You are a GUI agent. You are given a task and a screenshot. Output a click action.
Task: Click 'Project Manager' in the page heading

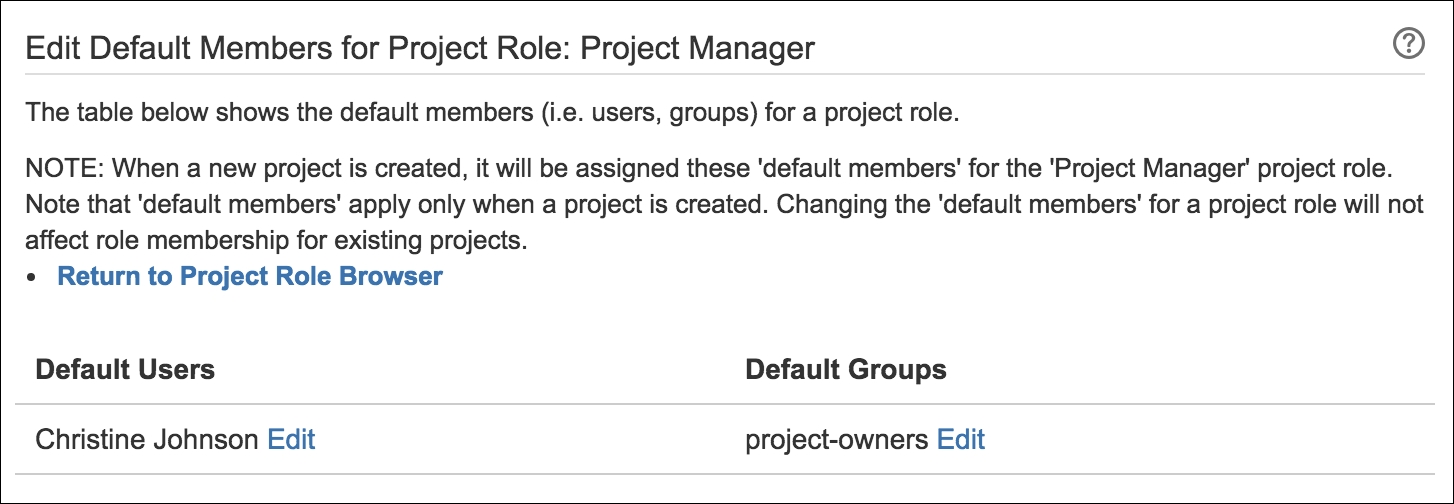tap(698, 48)
